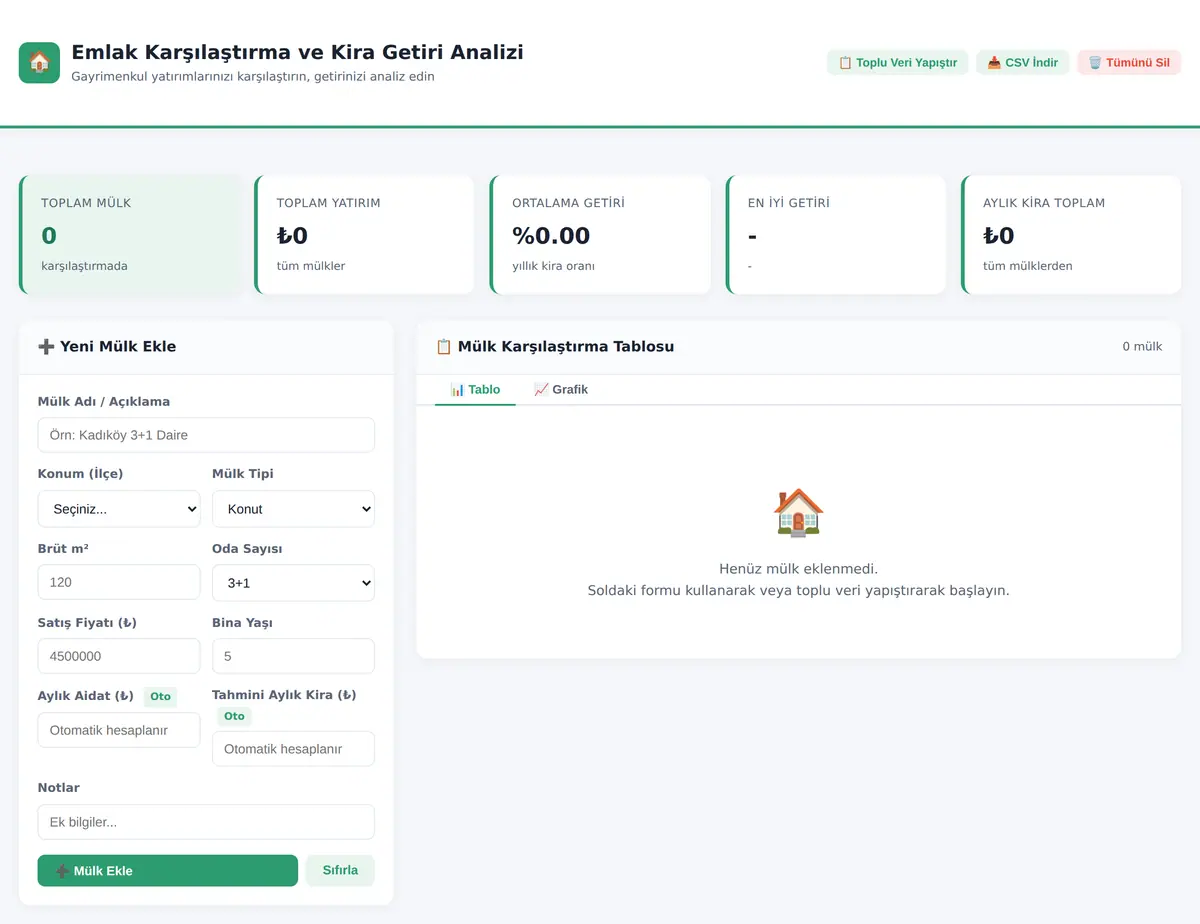
Task: Click the "Henüz mülk eklenmedi." message
Action: click(x=798, y=569)
